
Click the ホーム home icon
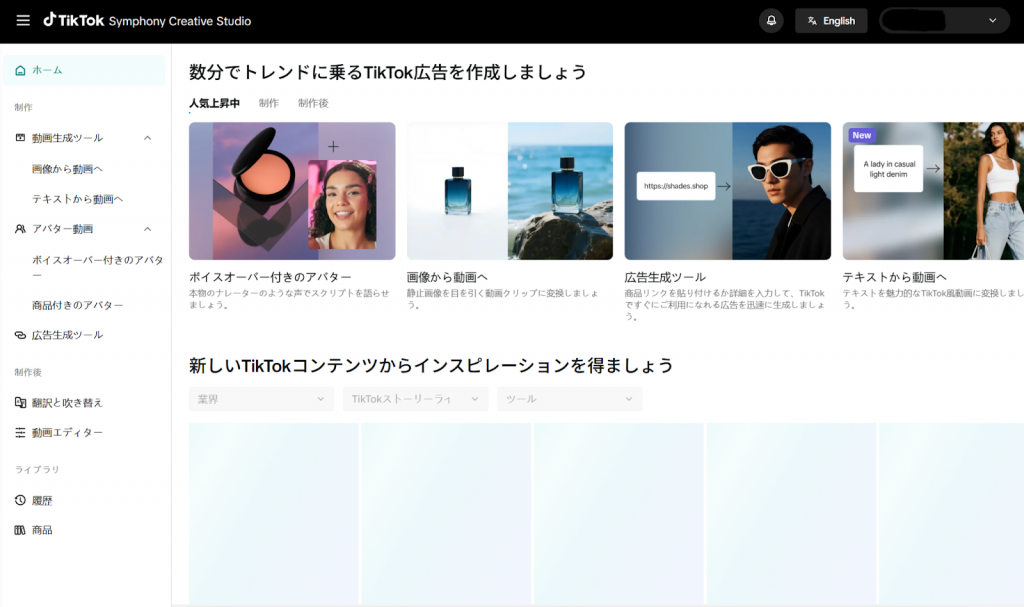coord(21,70)
